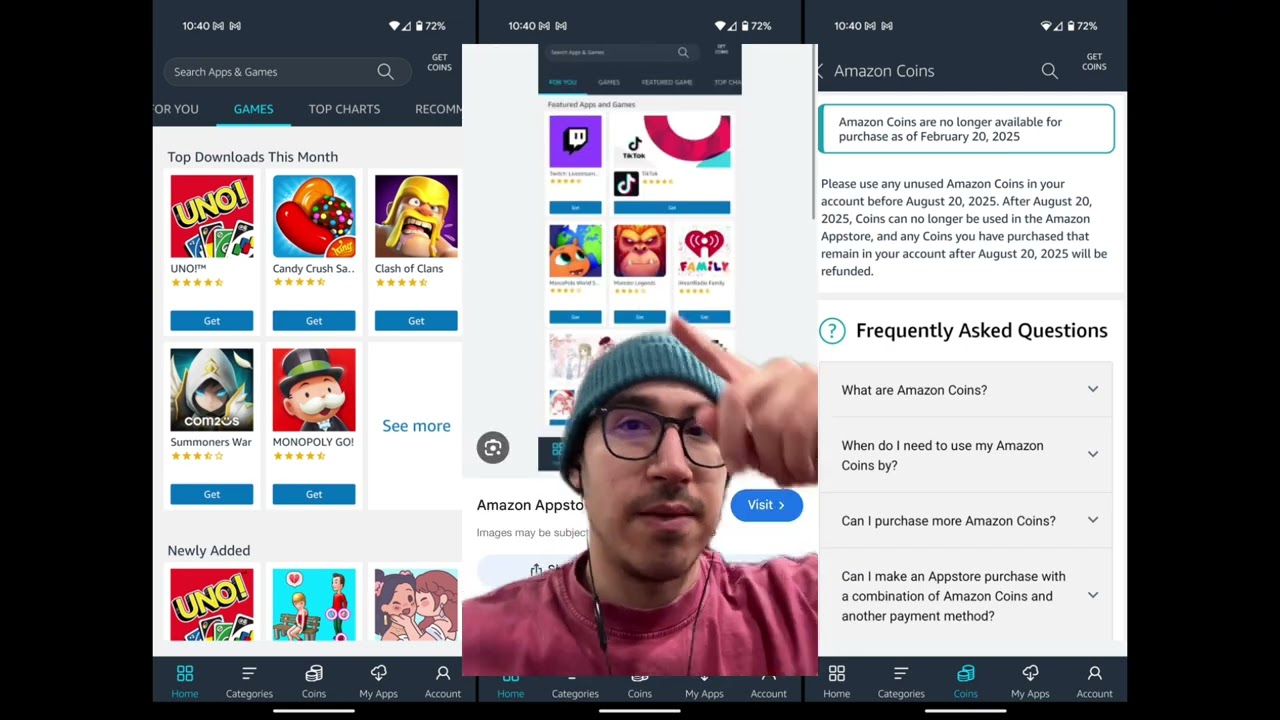Tap Categories icon in middle screen bottom bar
This screenshot has height=720, width=1280.
pyautogui.click(x=575, y=688)
